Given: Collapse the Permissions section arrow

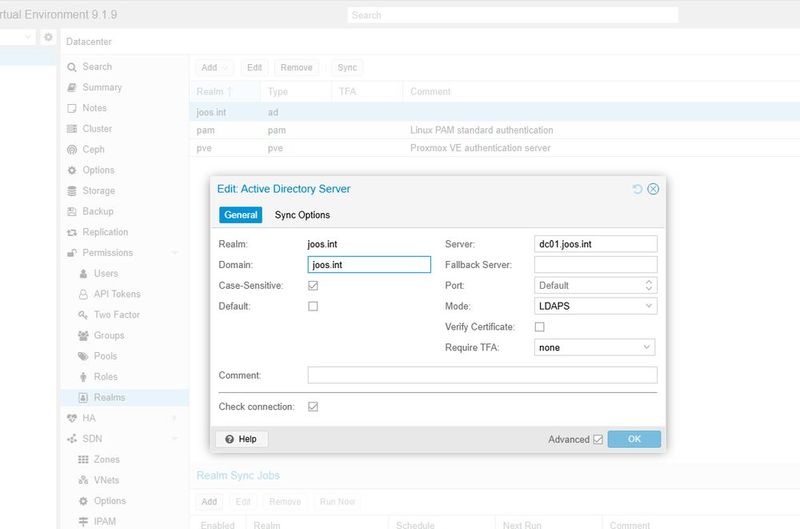Looking at the screenshot, I should coord(175,253).
